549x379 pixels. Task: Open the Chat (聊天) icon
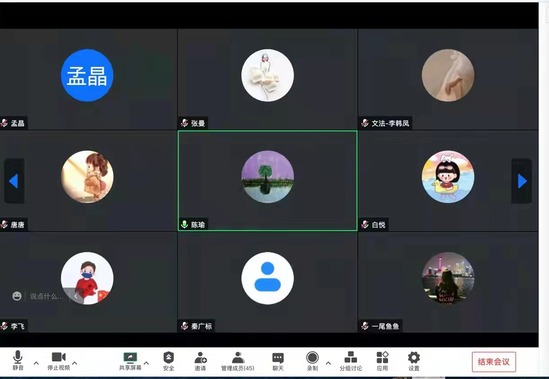(x=278, y=361)
